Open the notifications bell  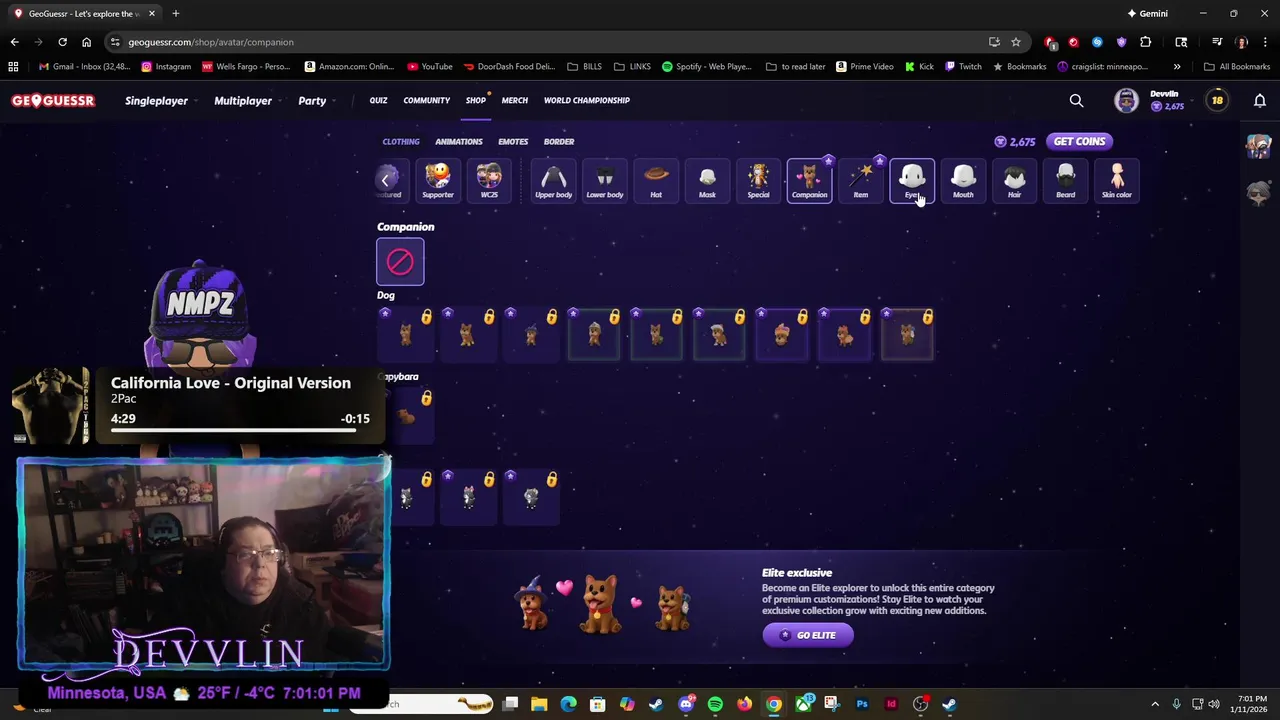click(1260, 101)
